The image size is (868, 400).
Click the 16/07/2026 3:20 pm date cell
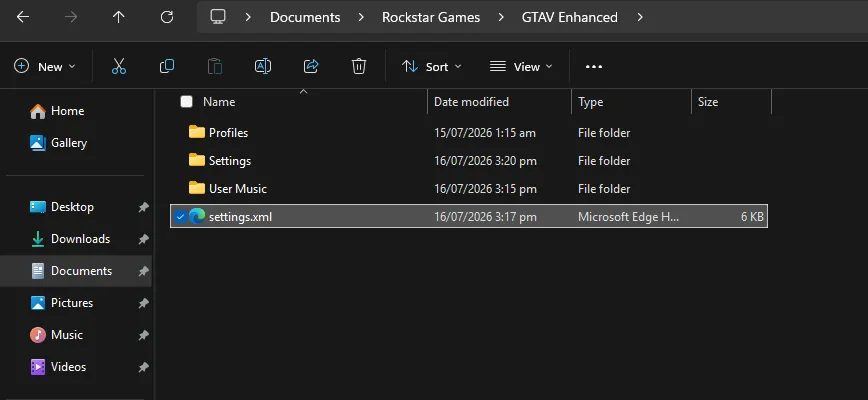pos(485,161)
